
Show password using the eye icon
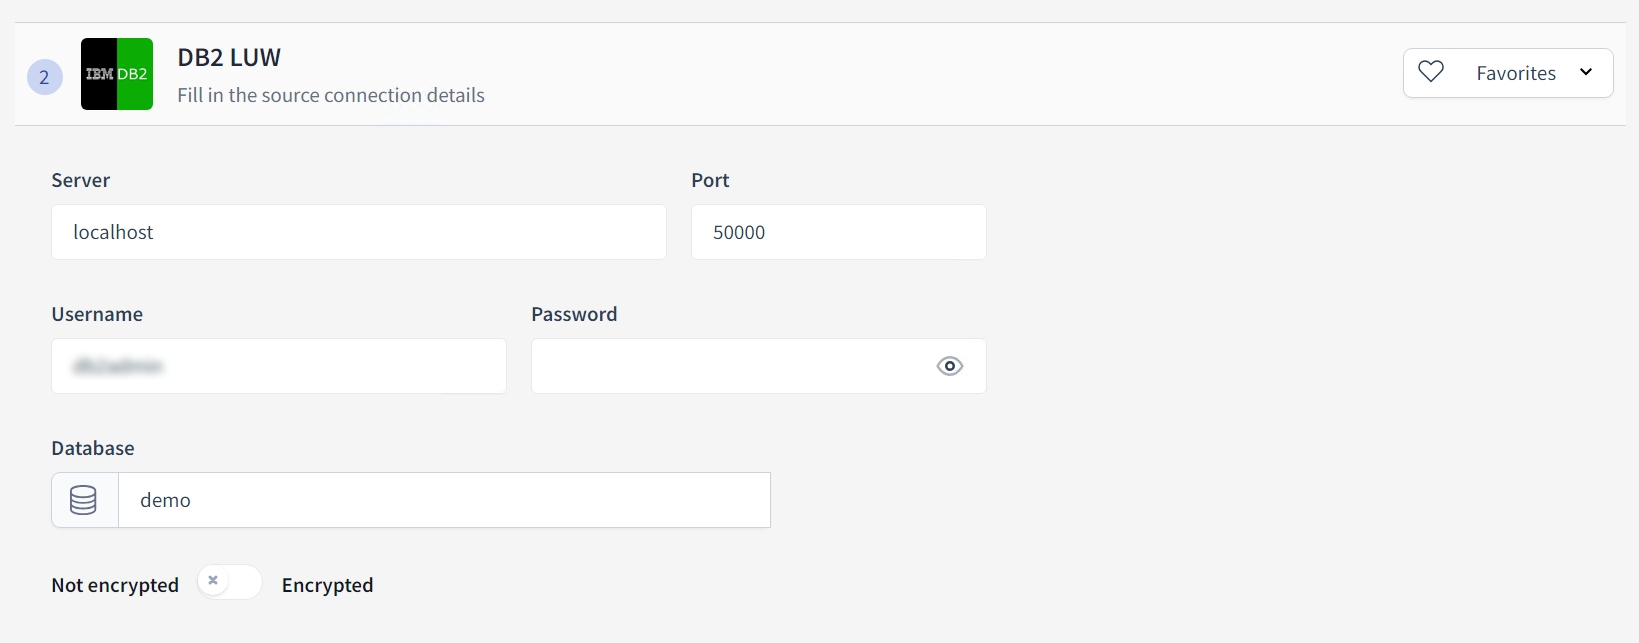pyautogui.click(x=949, y=366)
